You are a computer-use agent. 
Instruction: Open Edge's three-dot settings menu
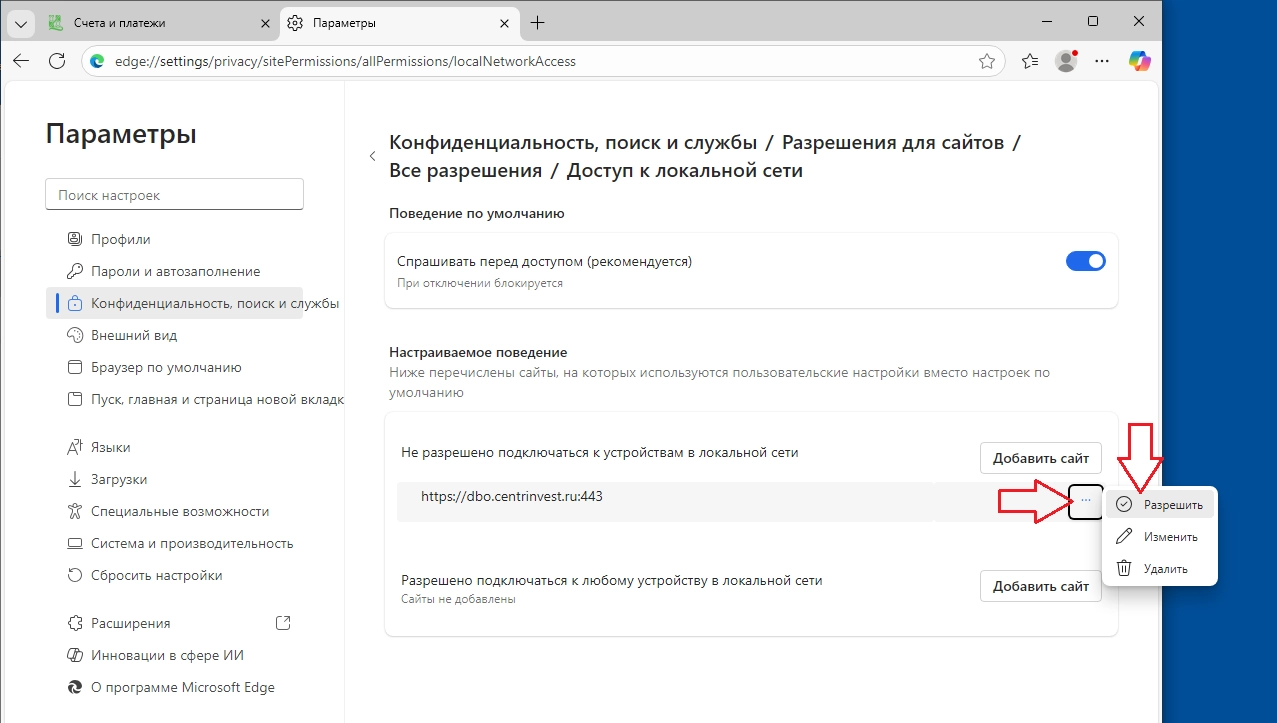pos(1102,61)
